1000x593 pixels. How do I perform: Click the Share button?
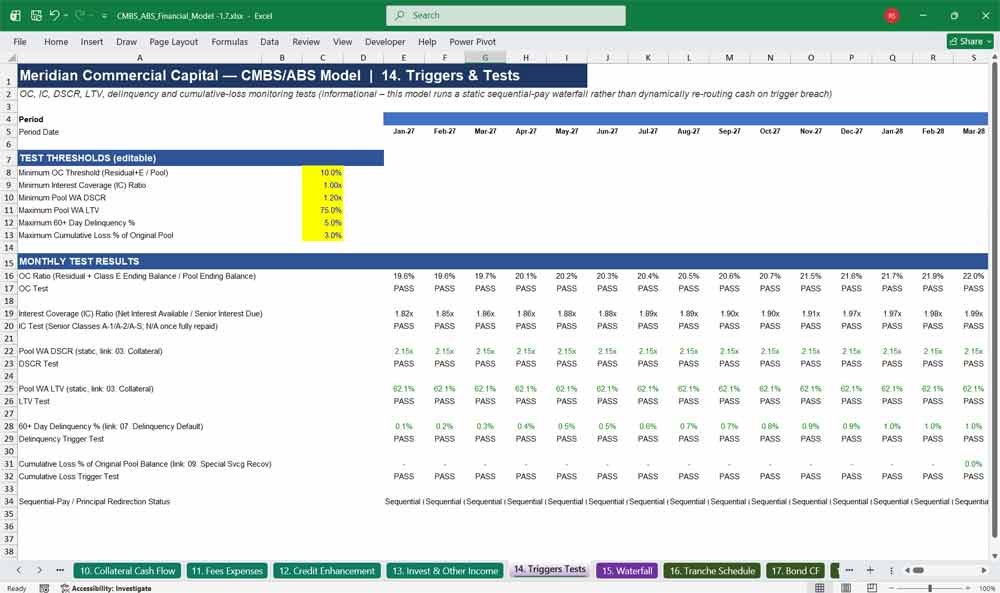click(x=970, y=41)
